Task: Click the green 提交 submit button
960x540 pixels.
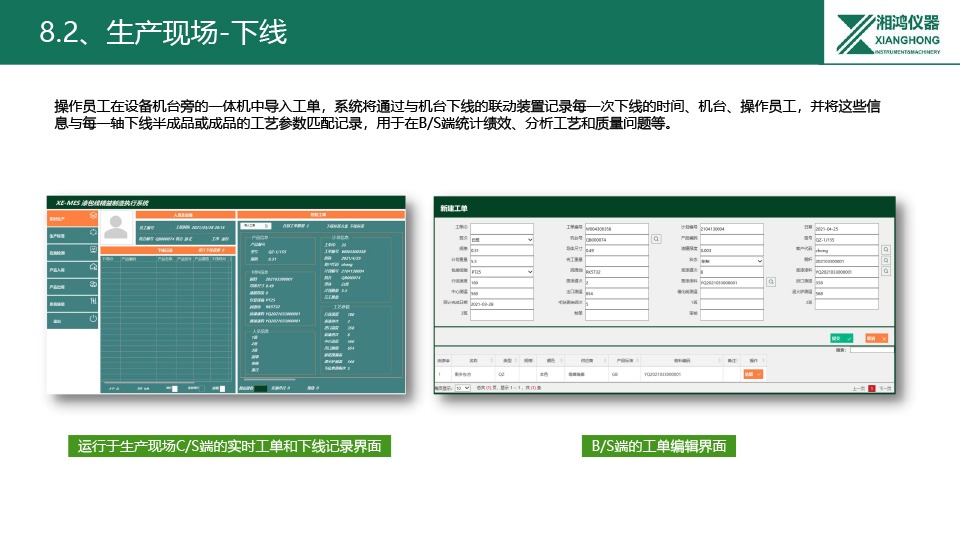Action: coord(841,338)
